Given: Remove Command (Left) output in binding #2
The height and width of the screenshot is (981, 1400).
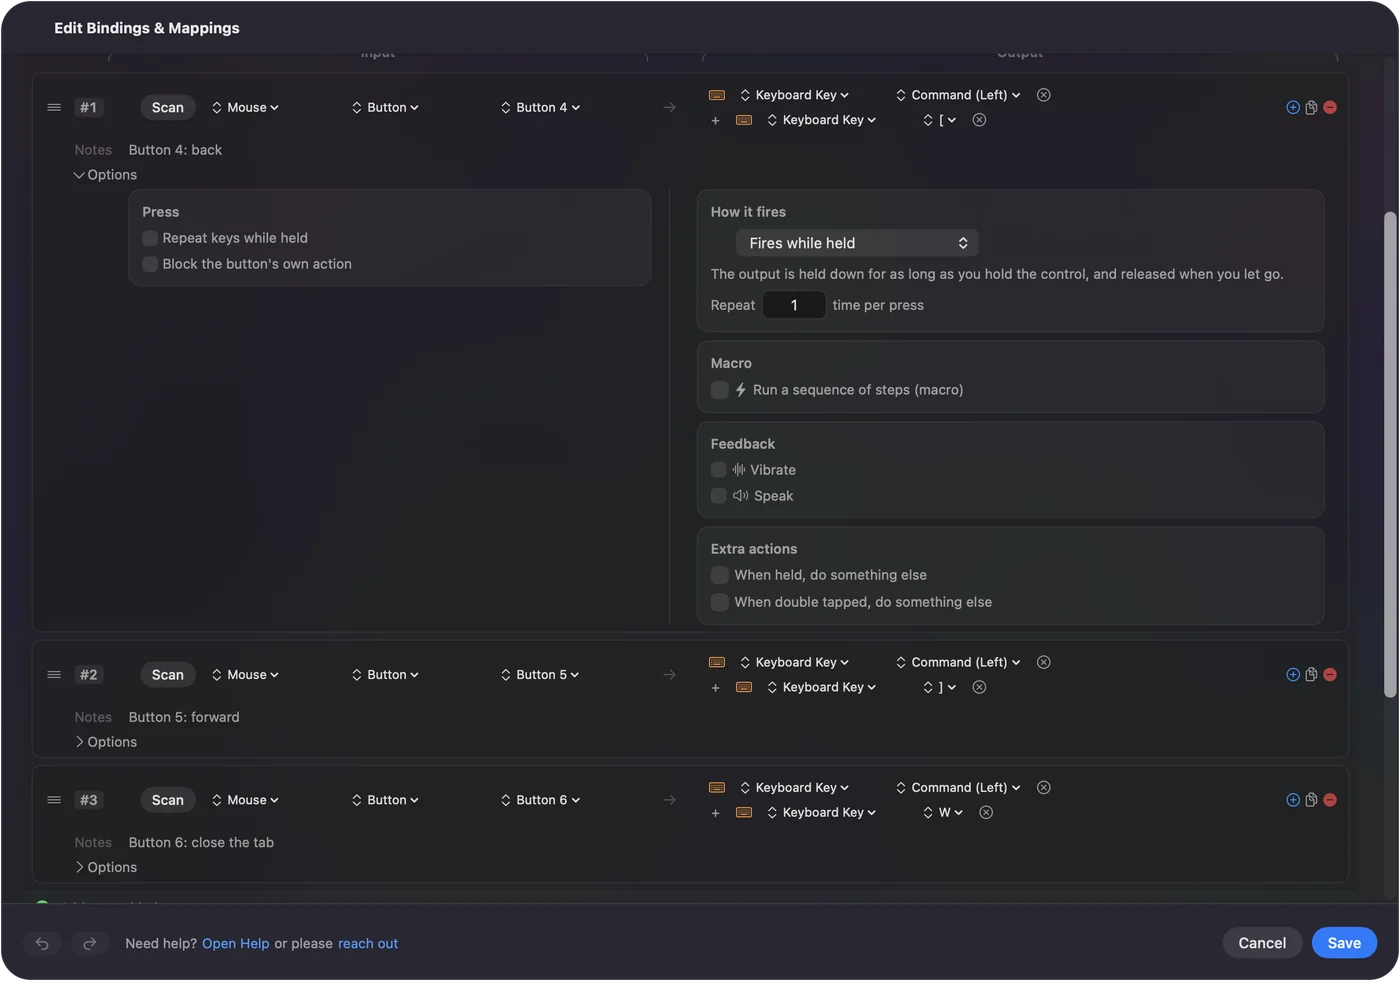Looking at the screenshot, I should coord(1044,662).
